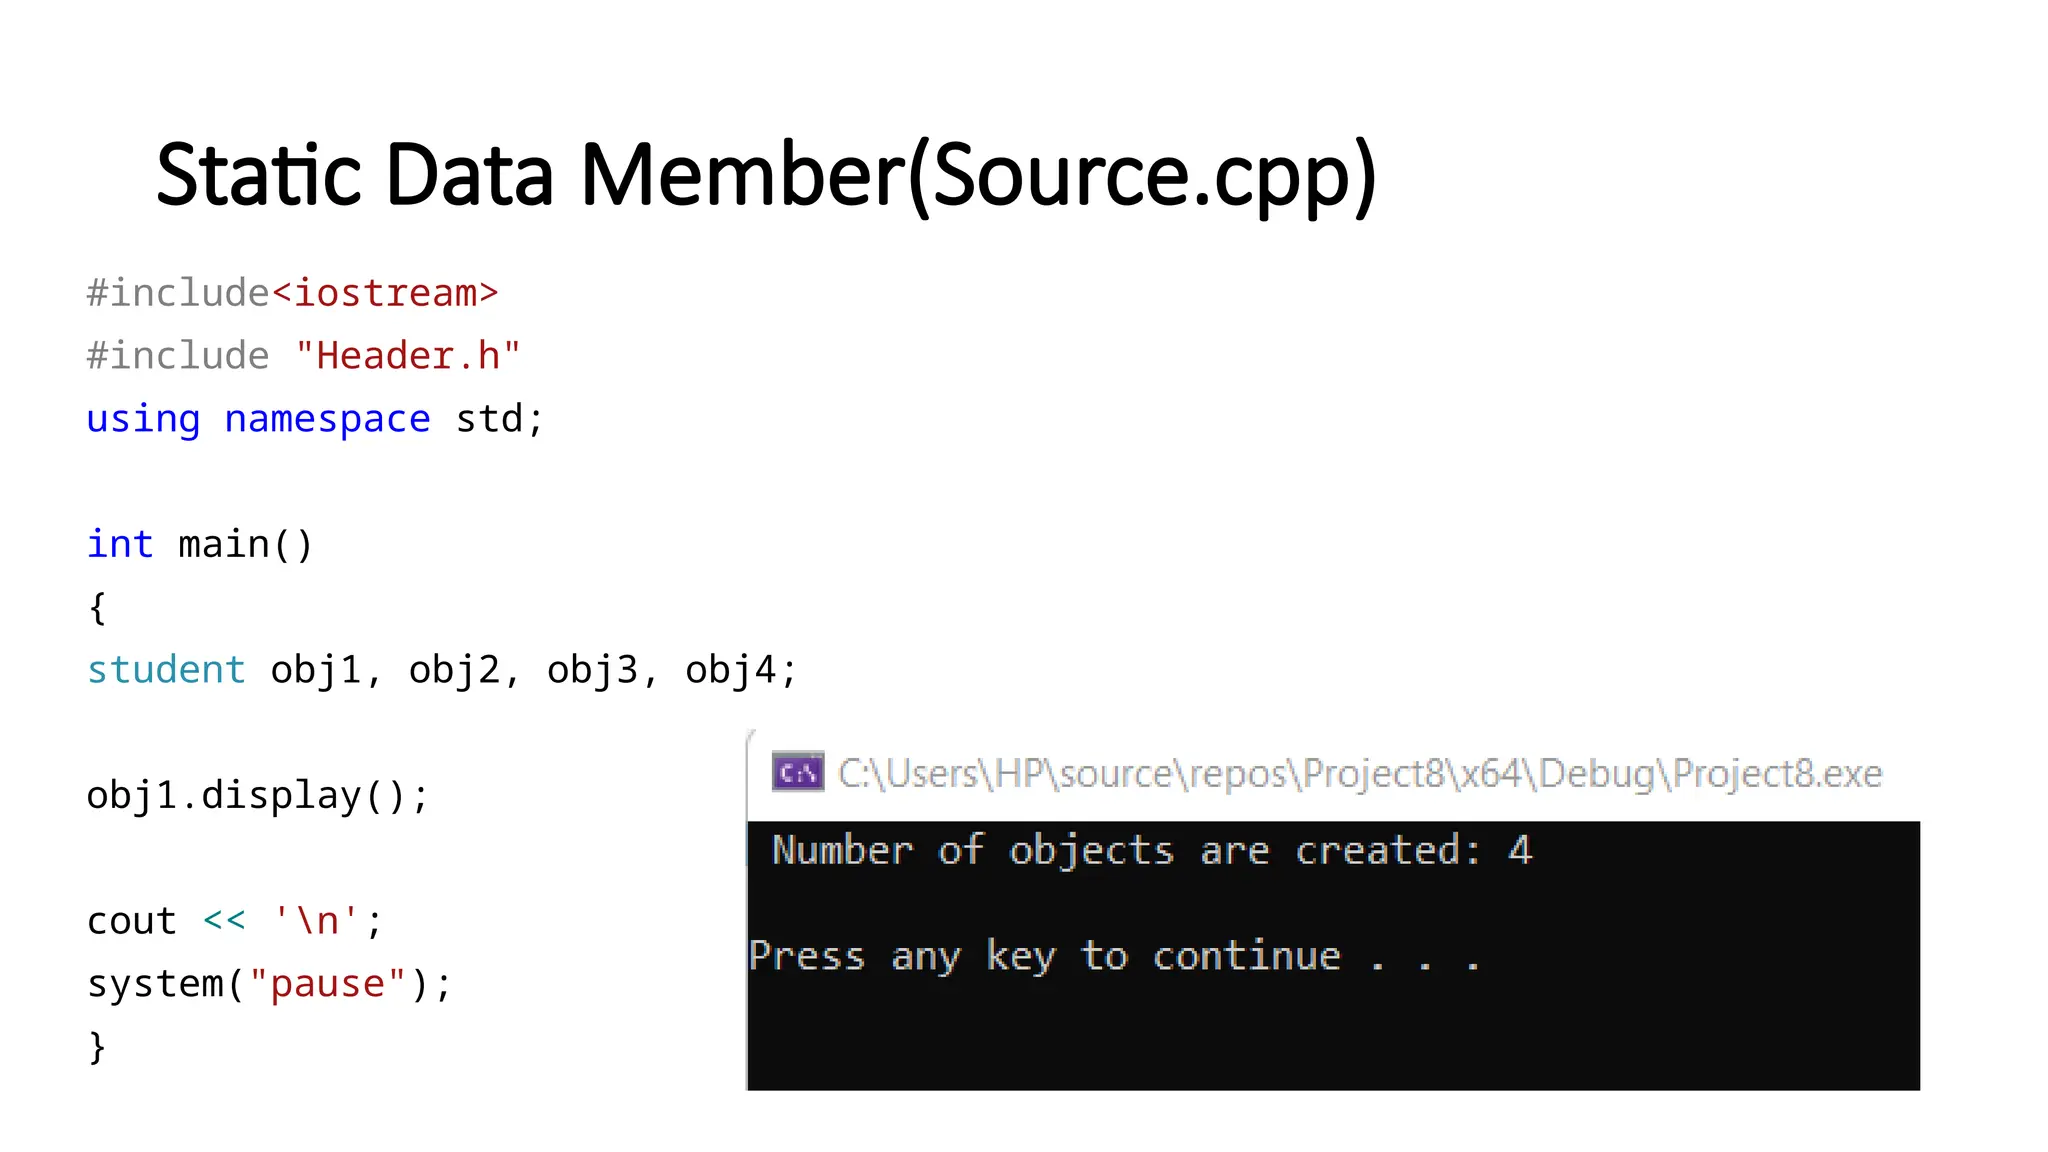Click the iostream include line

tap(292, 293)
